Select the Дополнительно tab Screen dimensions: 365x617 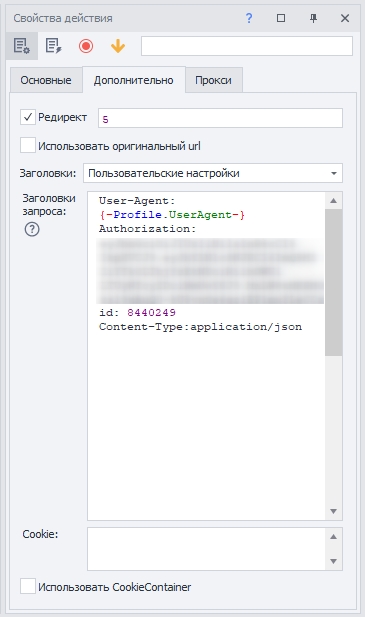pyautogui.click(x=134, y=80)
